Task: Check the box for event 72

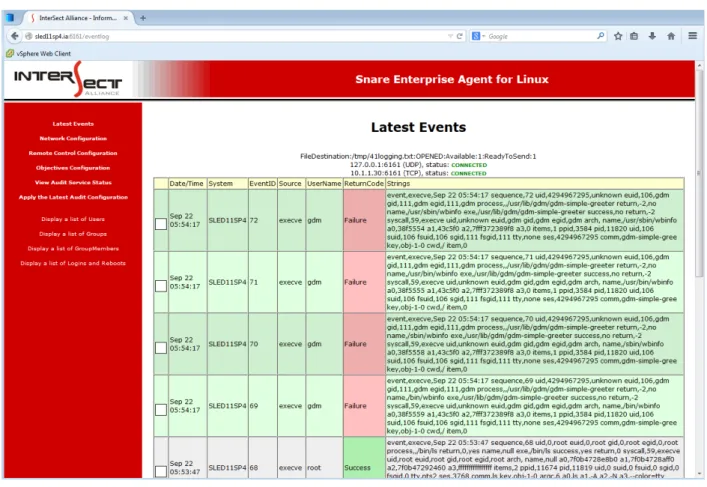Action: pos(161,224)
